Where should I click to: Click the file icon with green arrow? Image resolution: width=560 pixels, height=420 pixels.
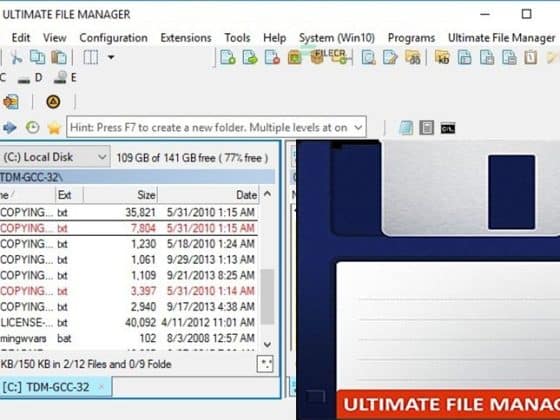pyautogui.click(x=250, y=57)
